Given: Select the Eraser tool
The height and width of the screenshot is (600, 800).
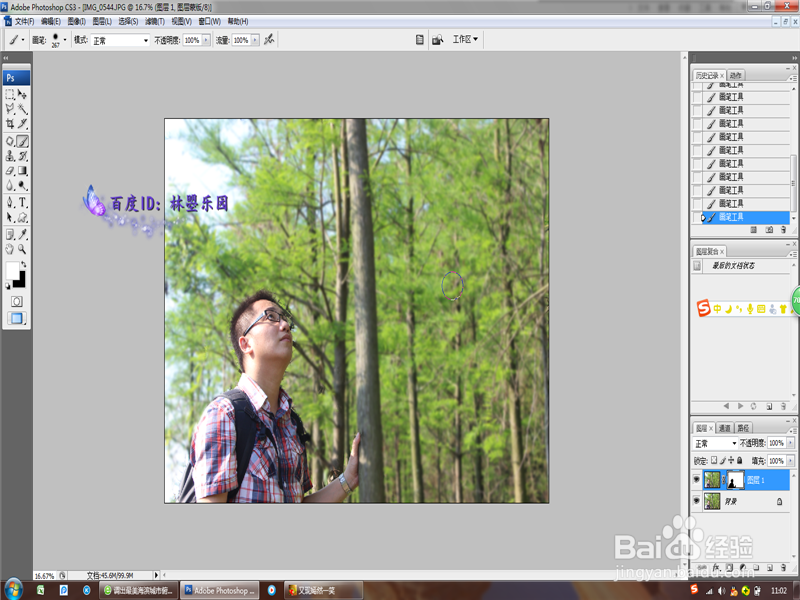Looking at the screenshot, I should [x=10, y=171].
